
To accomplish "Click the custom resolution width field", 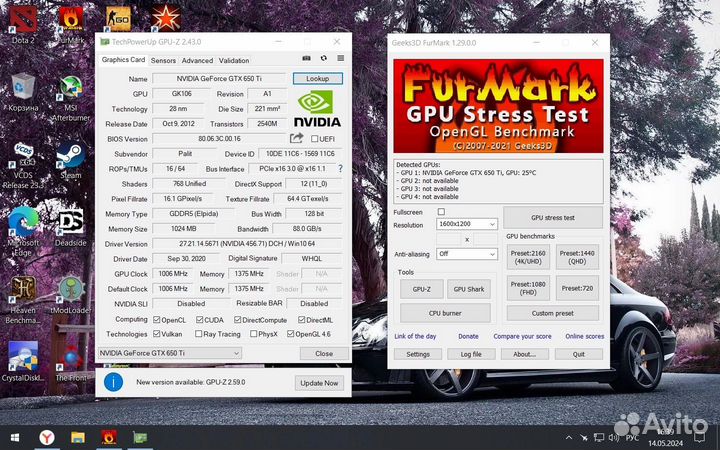I will [x=449, y=239].
